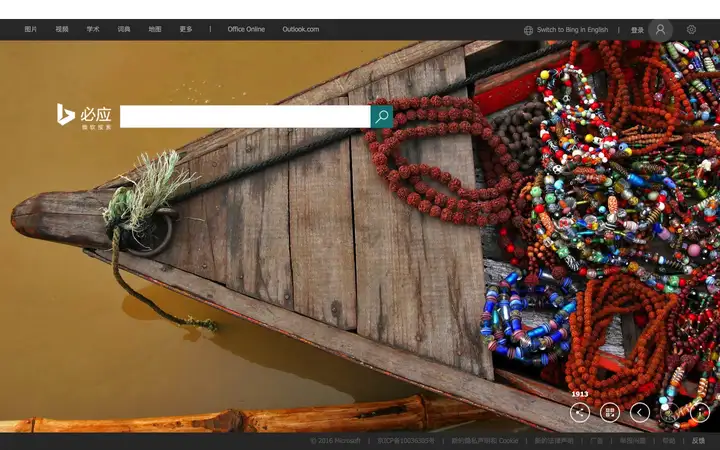The height and width of the screenshot is (450, 720).
Task: Click the teal magnifier search button
Action: (382, 117)
